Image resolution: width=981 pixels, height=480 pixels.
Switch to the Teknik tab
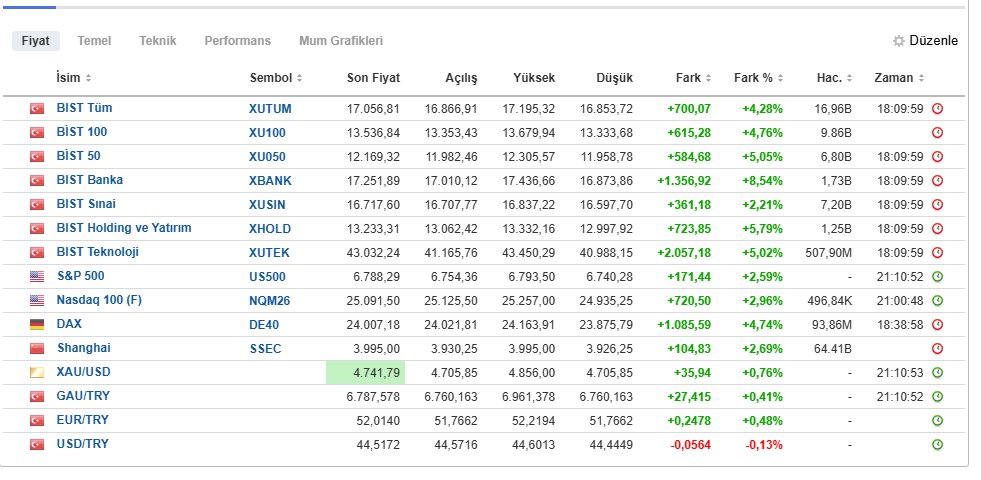pos(158,41)
